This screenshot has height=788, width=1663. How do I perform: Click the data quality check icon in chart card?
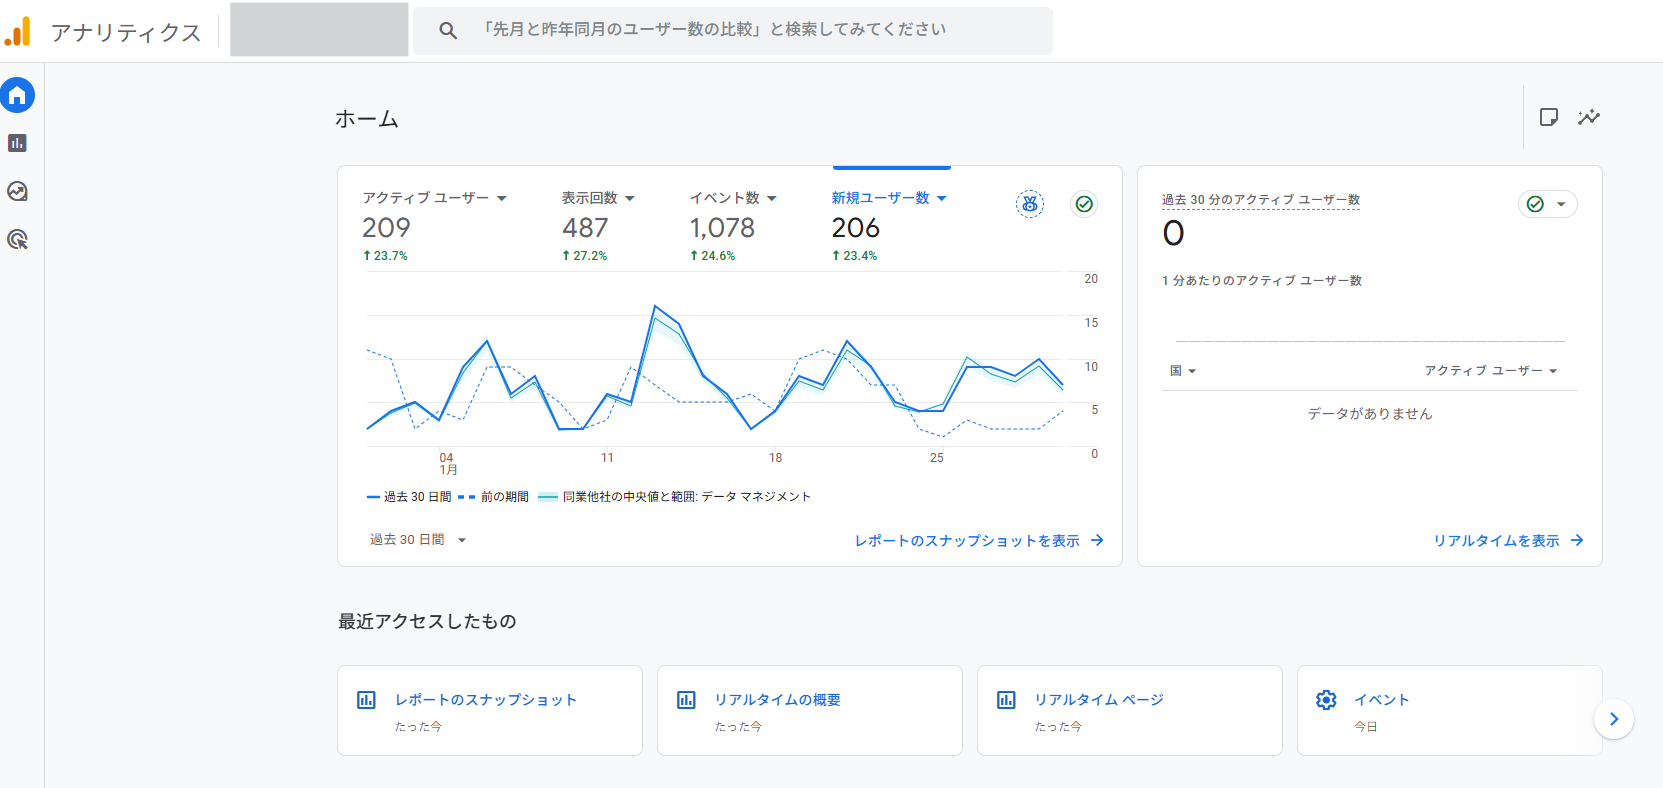coord(1084,204)
